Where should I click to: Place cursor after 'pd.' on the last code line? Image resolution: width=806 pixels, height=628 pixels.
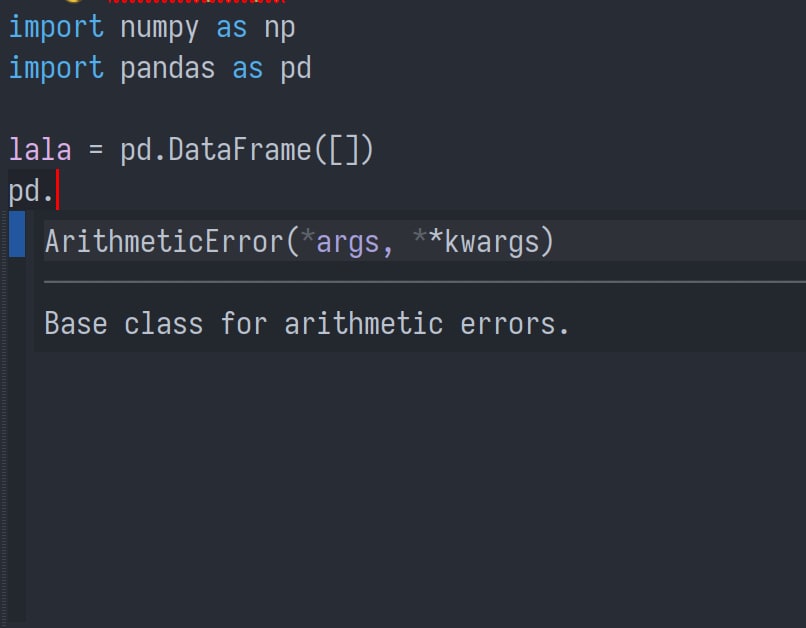56,191
